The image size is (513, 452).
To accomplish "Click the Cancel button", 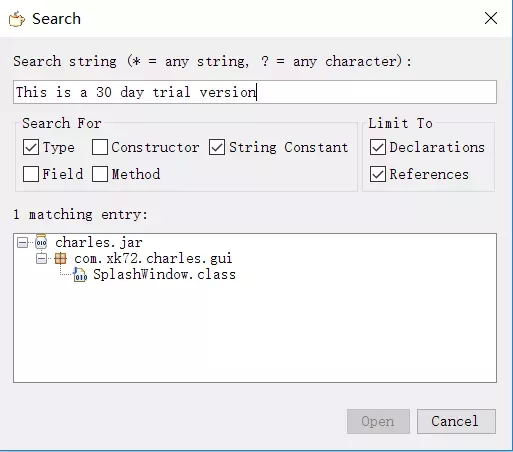I will (x=456, y=421).
